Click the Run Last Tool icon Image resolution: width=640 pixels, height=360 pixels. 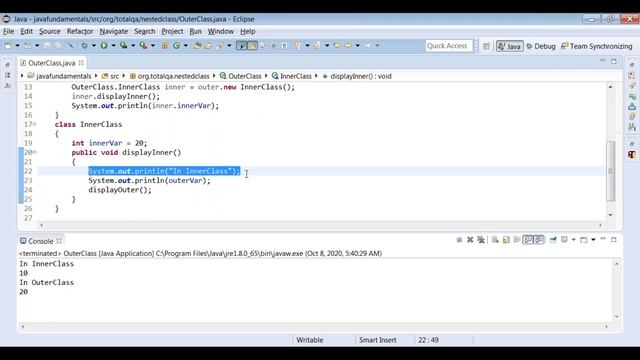[x=143, y=46]
